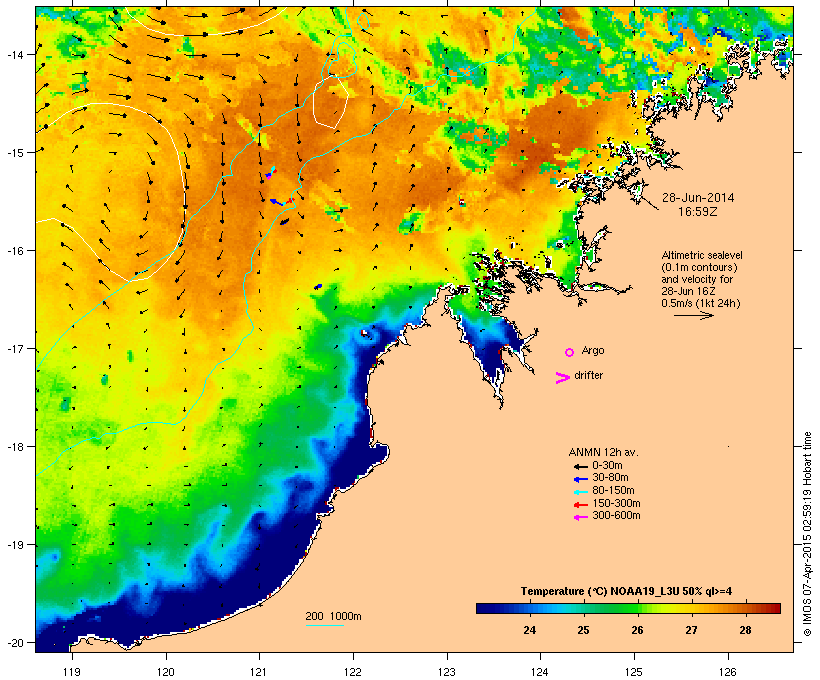Click the colorbar tick label 26
820x680 pixels.
(x=637, y=630)
